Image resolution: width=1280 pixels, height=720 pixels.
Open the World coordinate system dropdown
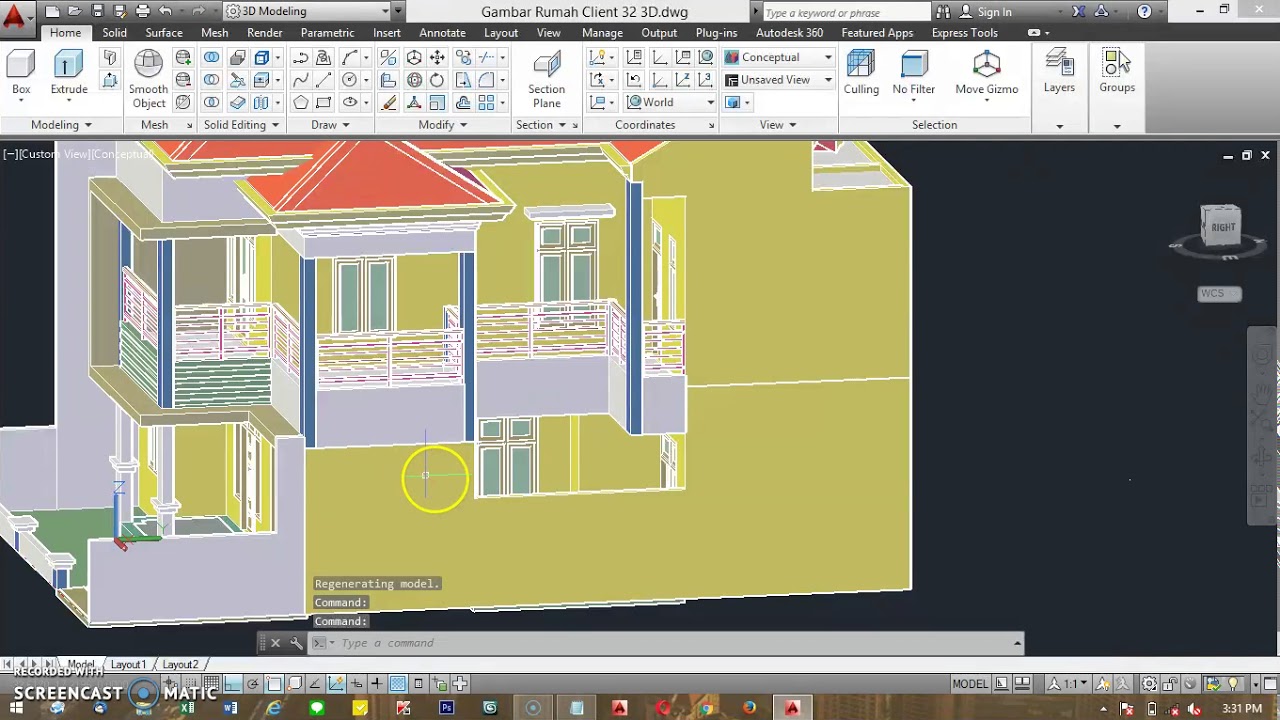pos(670,102)
